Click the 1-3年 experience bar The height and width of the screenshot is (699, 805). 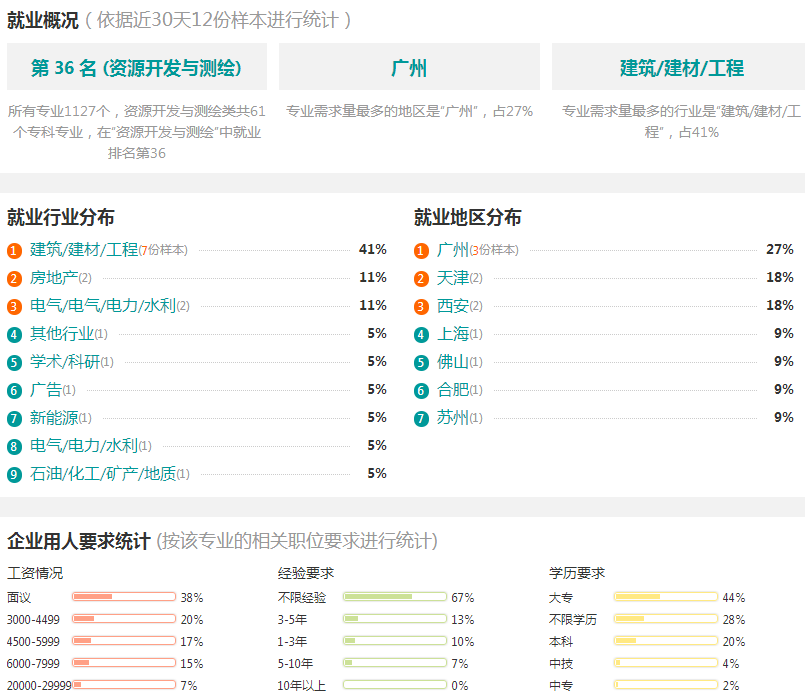pos(395,640)
